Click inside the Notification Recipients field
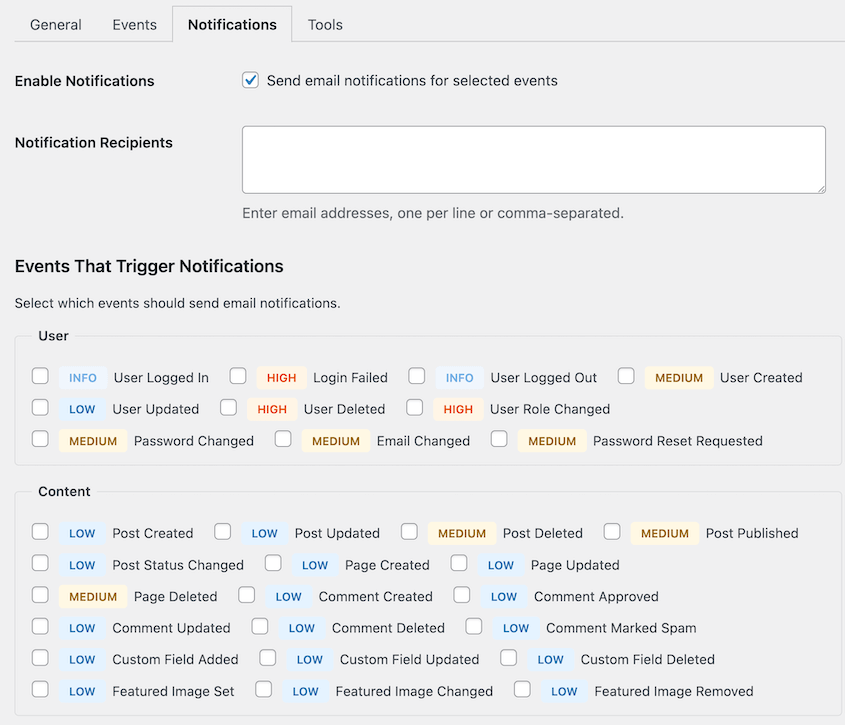The width and height of the screenshot is (845, 725). (534, 159)
